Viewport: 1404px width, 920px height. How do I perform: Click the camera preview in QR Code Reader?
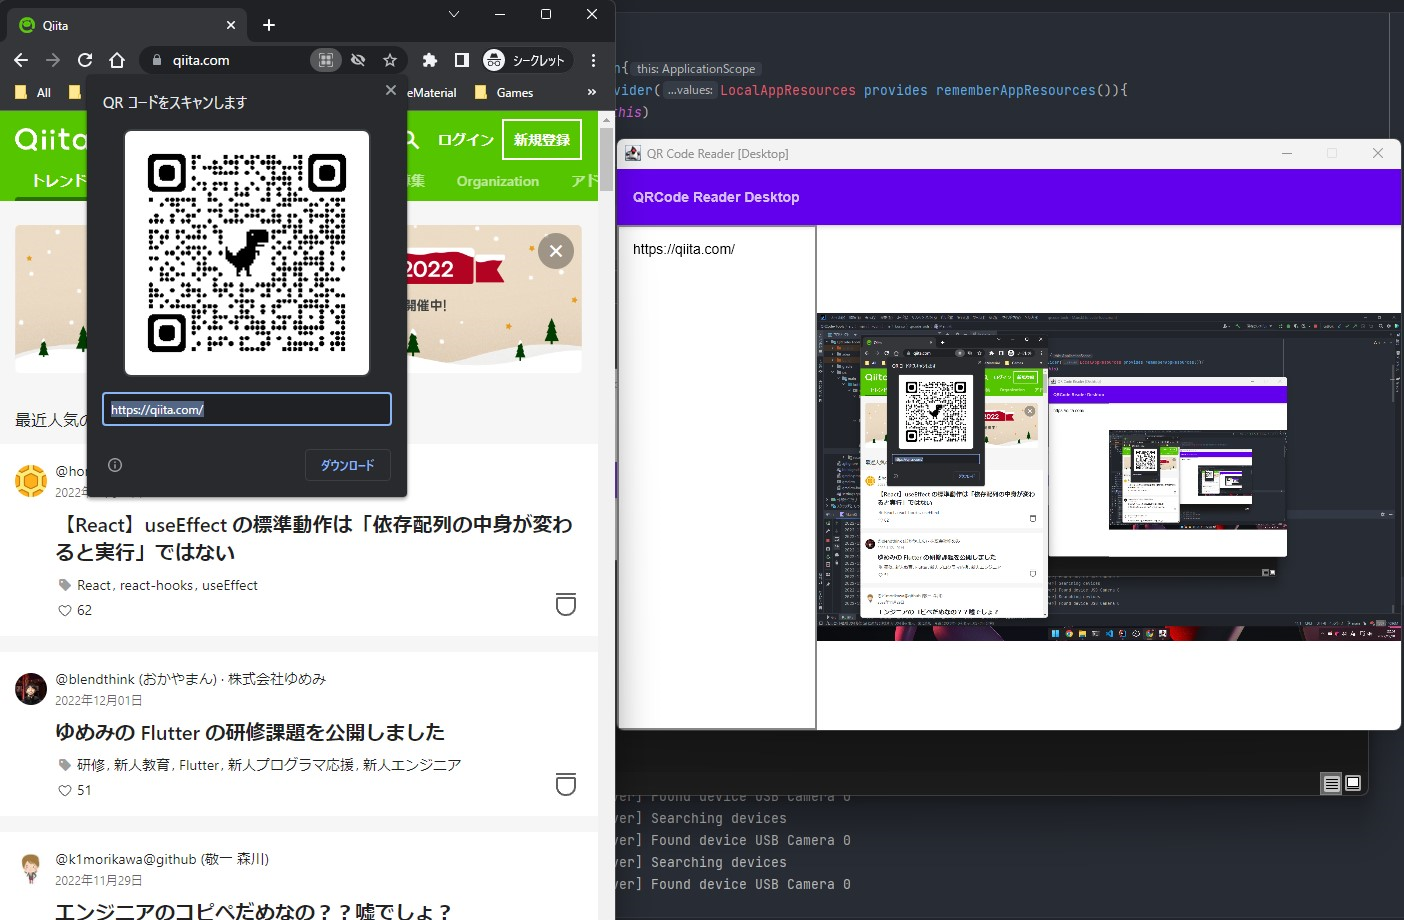point(1109,477)
